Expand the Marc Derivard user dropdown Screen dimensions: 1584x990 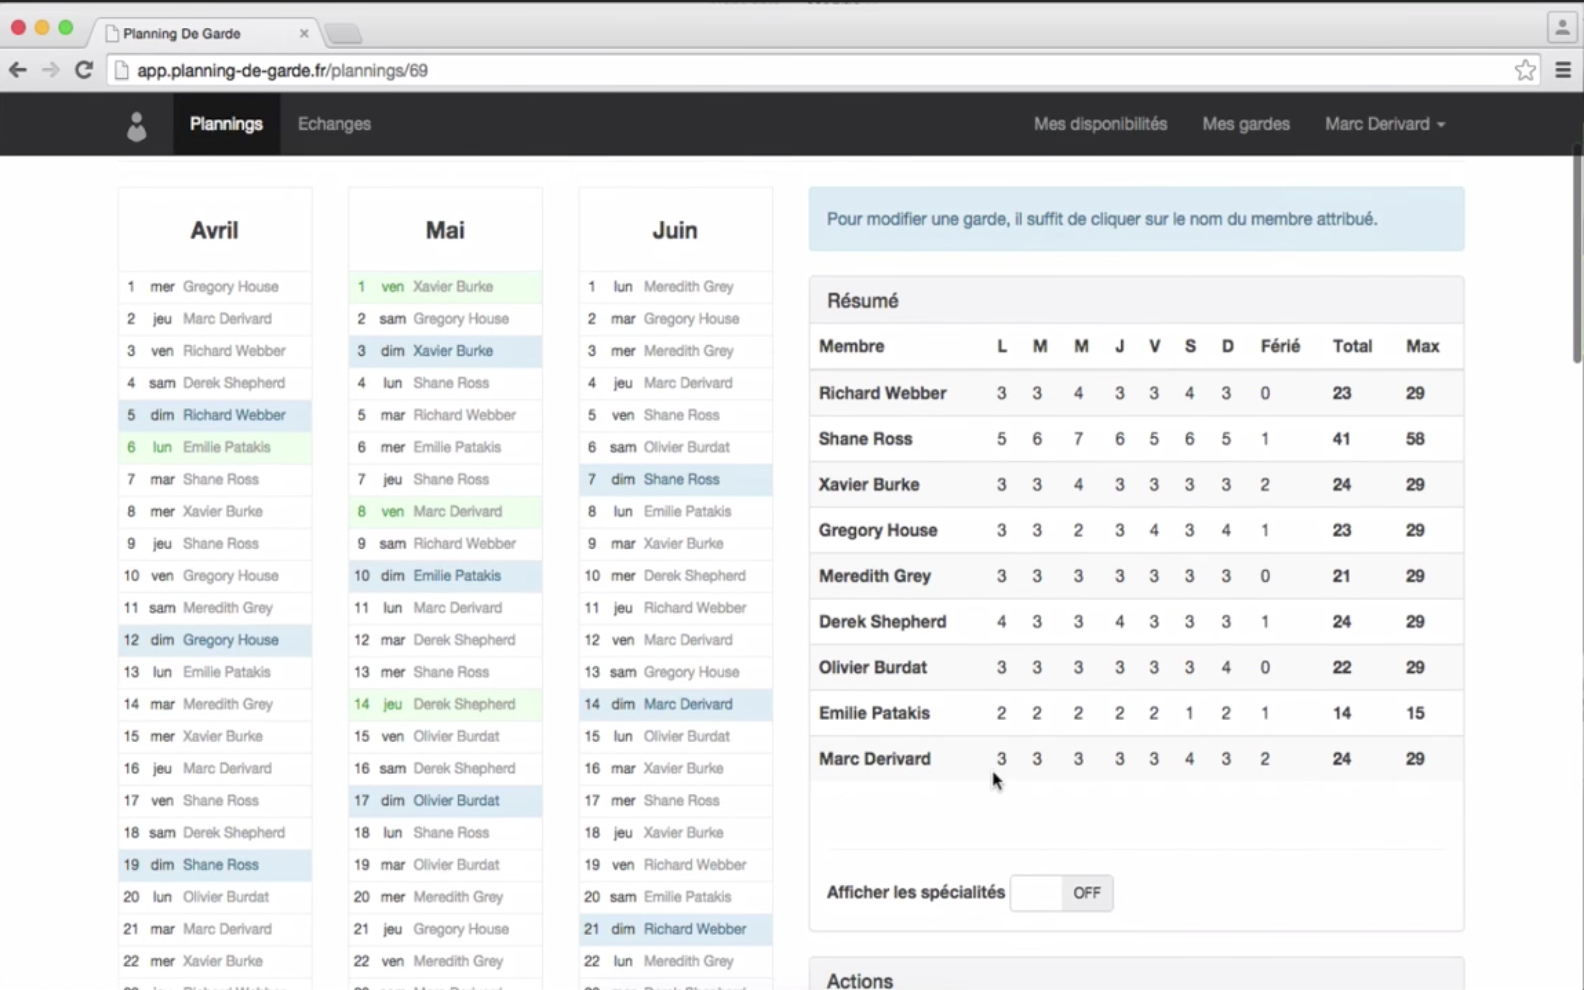[x=1385, y=124]
